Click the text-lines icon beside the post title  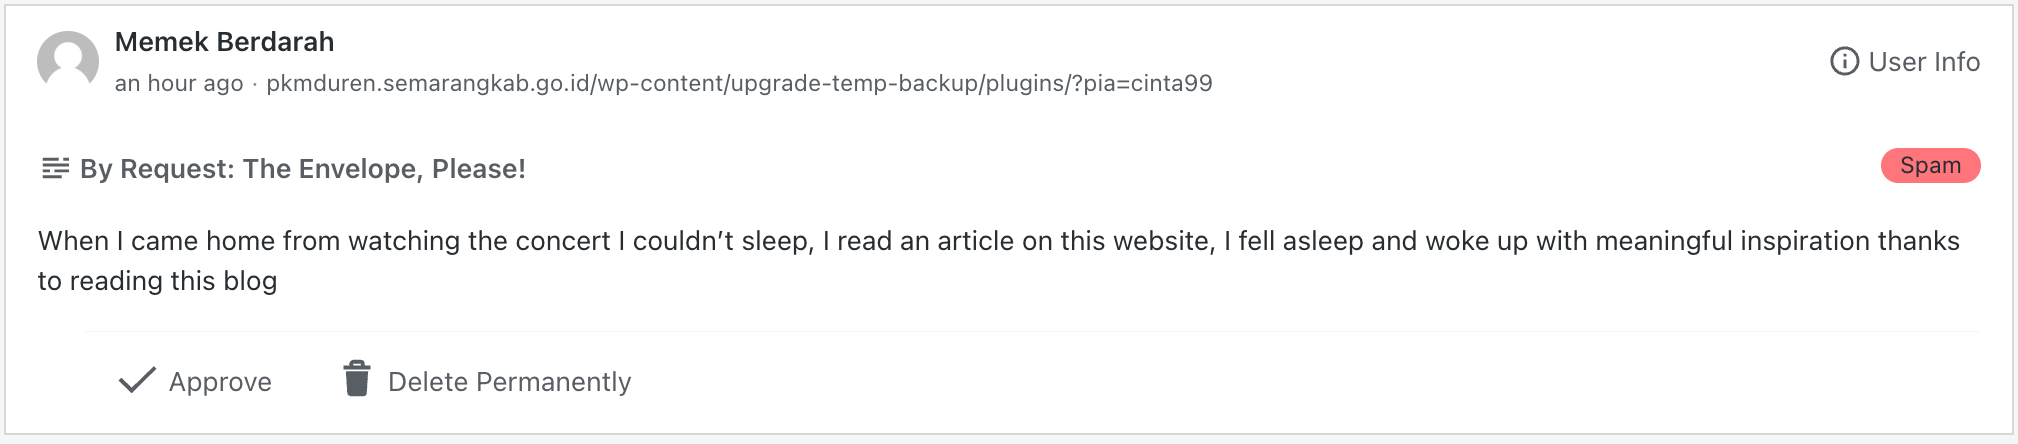(x=55, y=168)
